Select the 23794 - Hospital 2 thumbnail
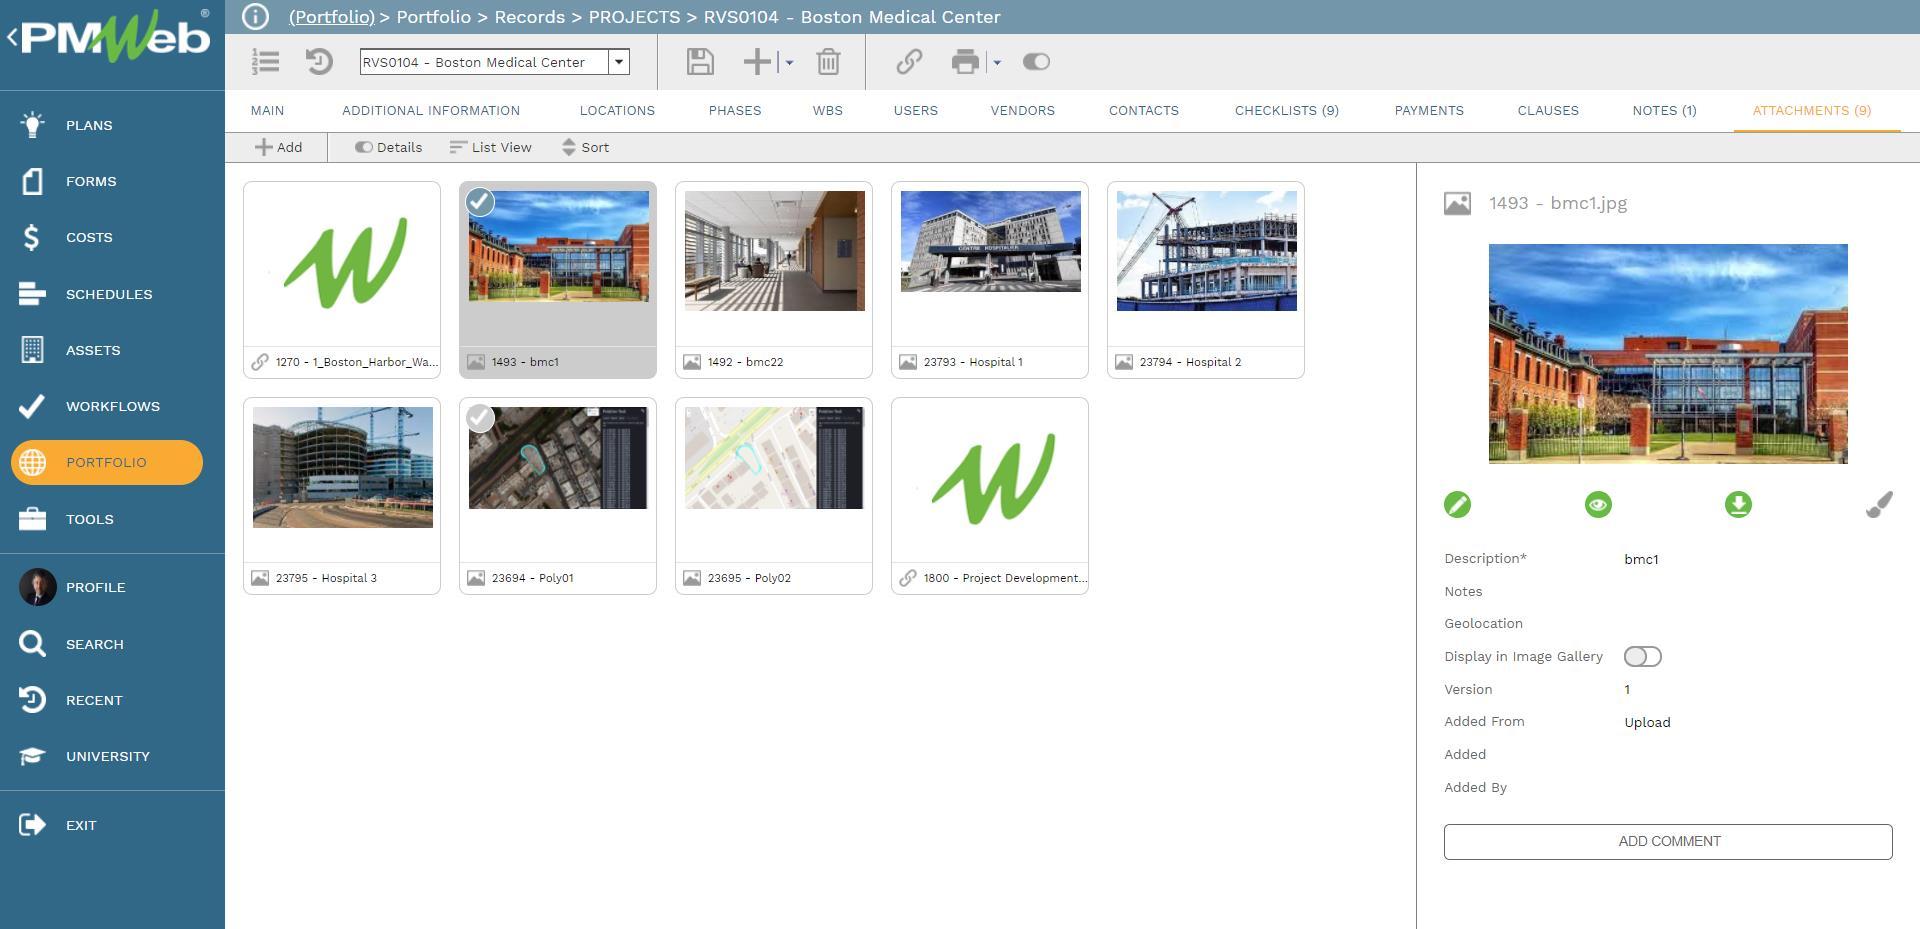This screenshot has height=929, width=1920. tap(1205, 252)
